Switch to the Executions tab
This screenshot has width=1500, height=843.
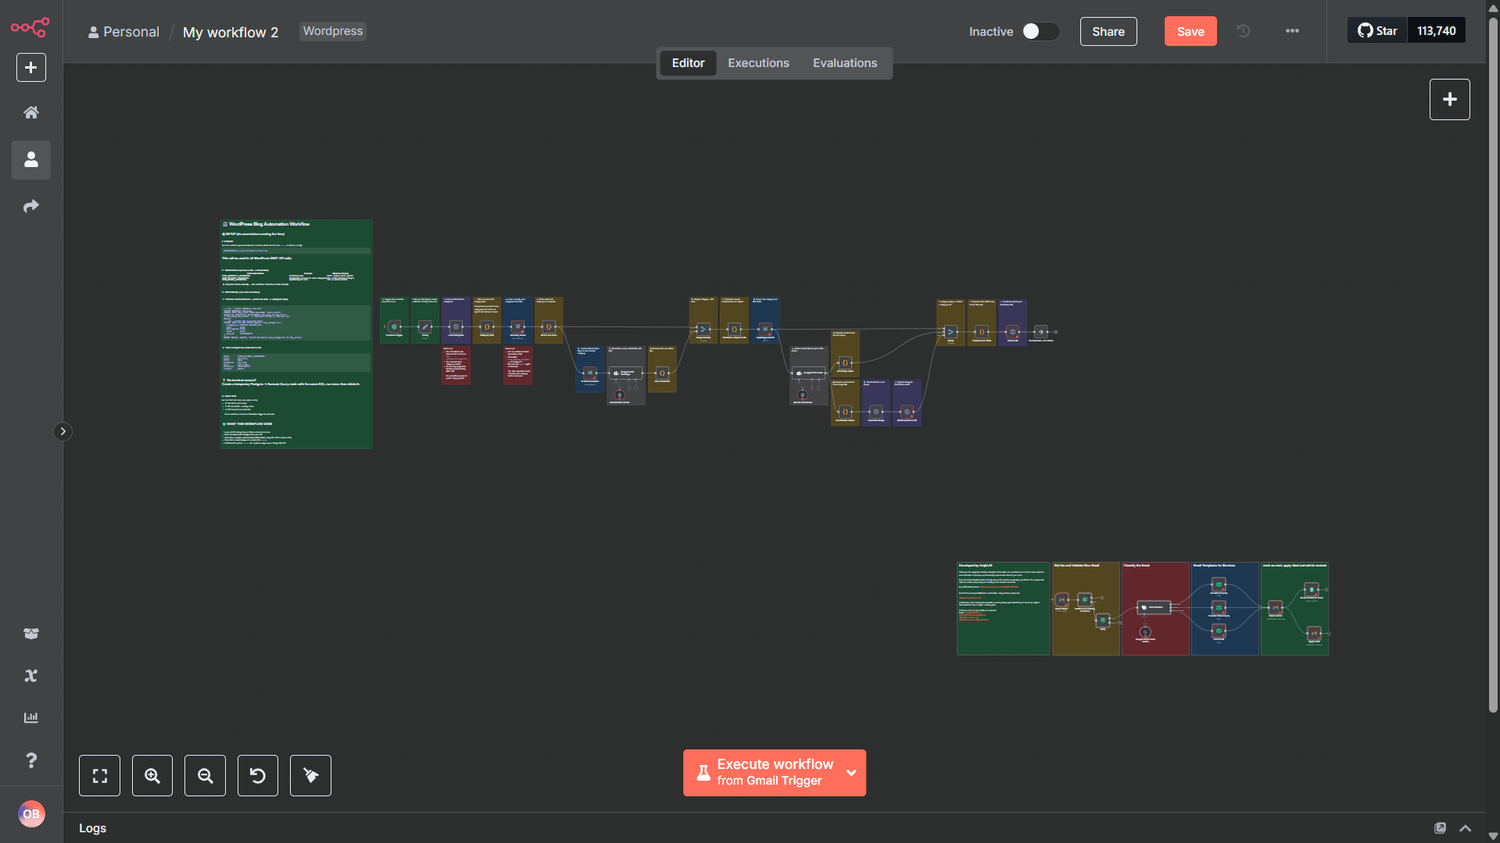pyautogui.click(x=758, y=63)
